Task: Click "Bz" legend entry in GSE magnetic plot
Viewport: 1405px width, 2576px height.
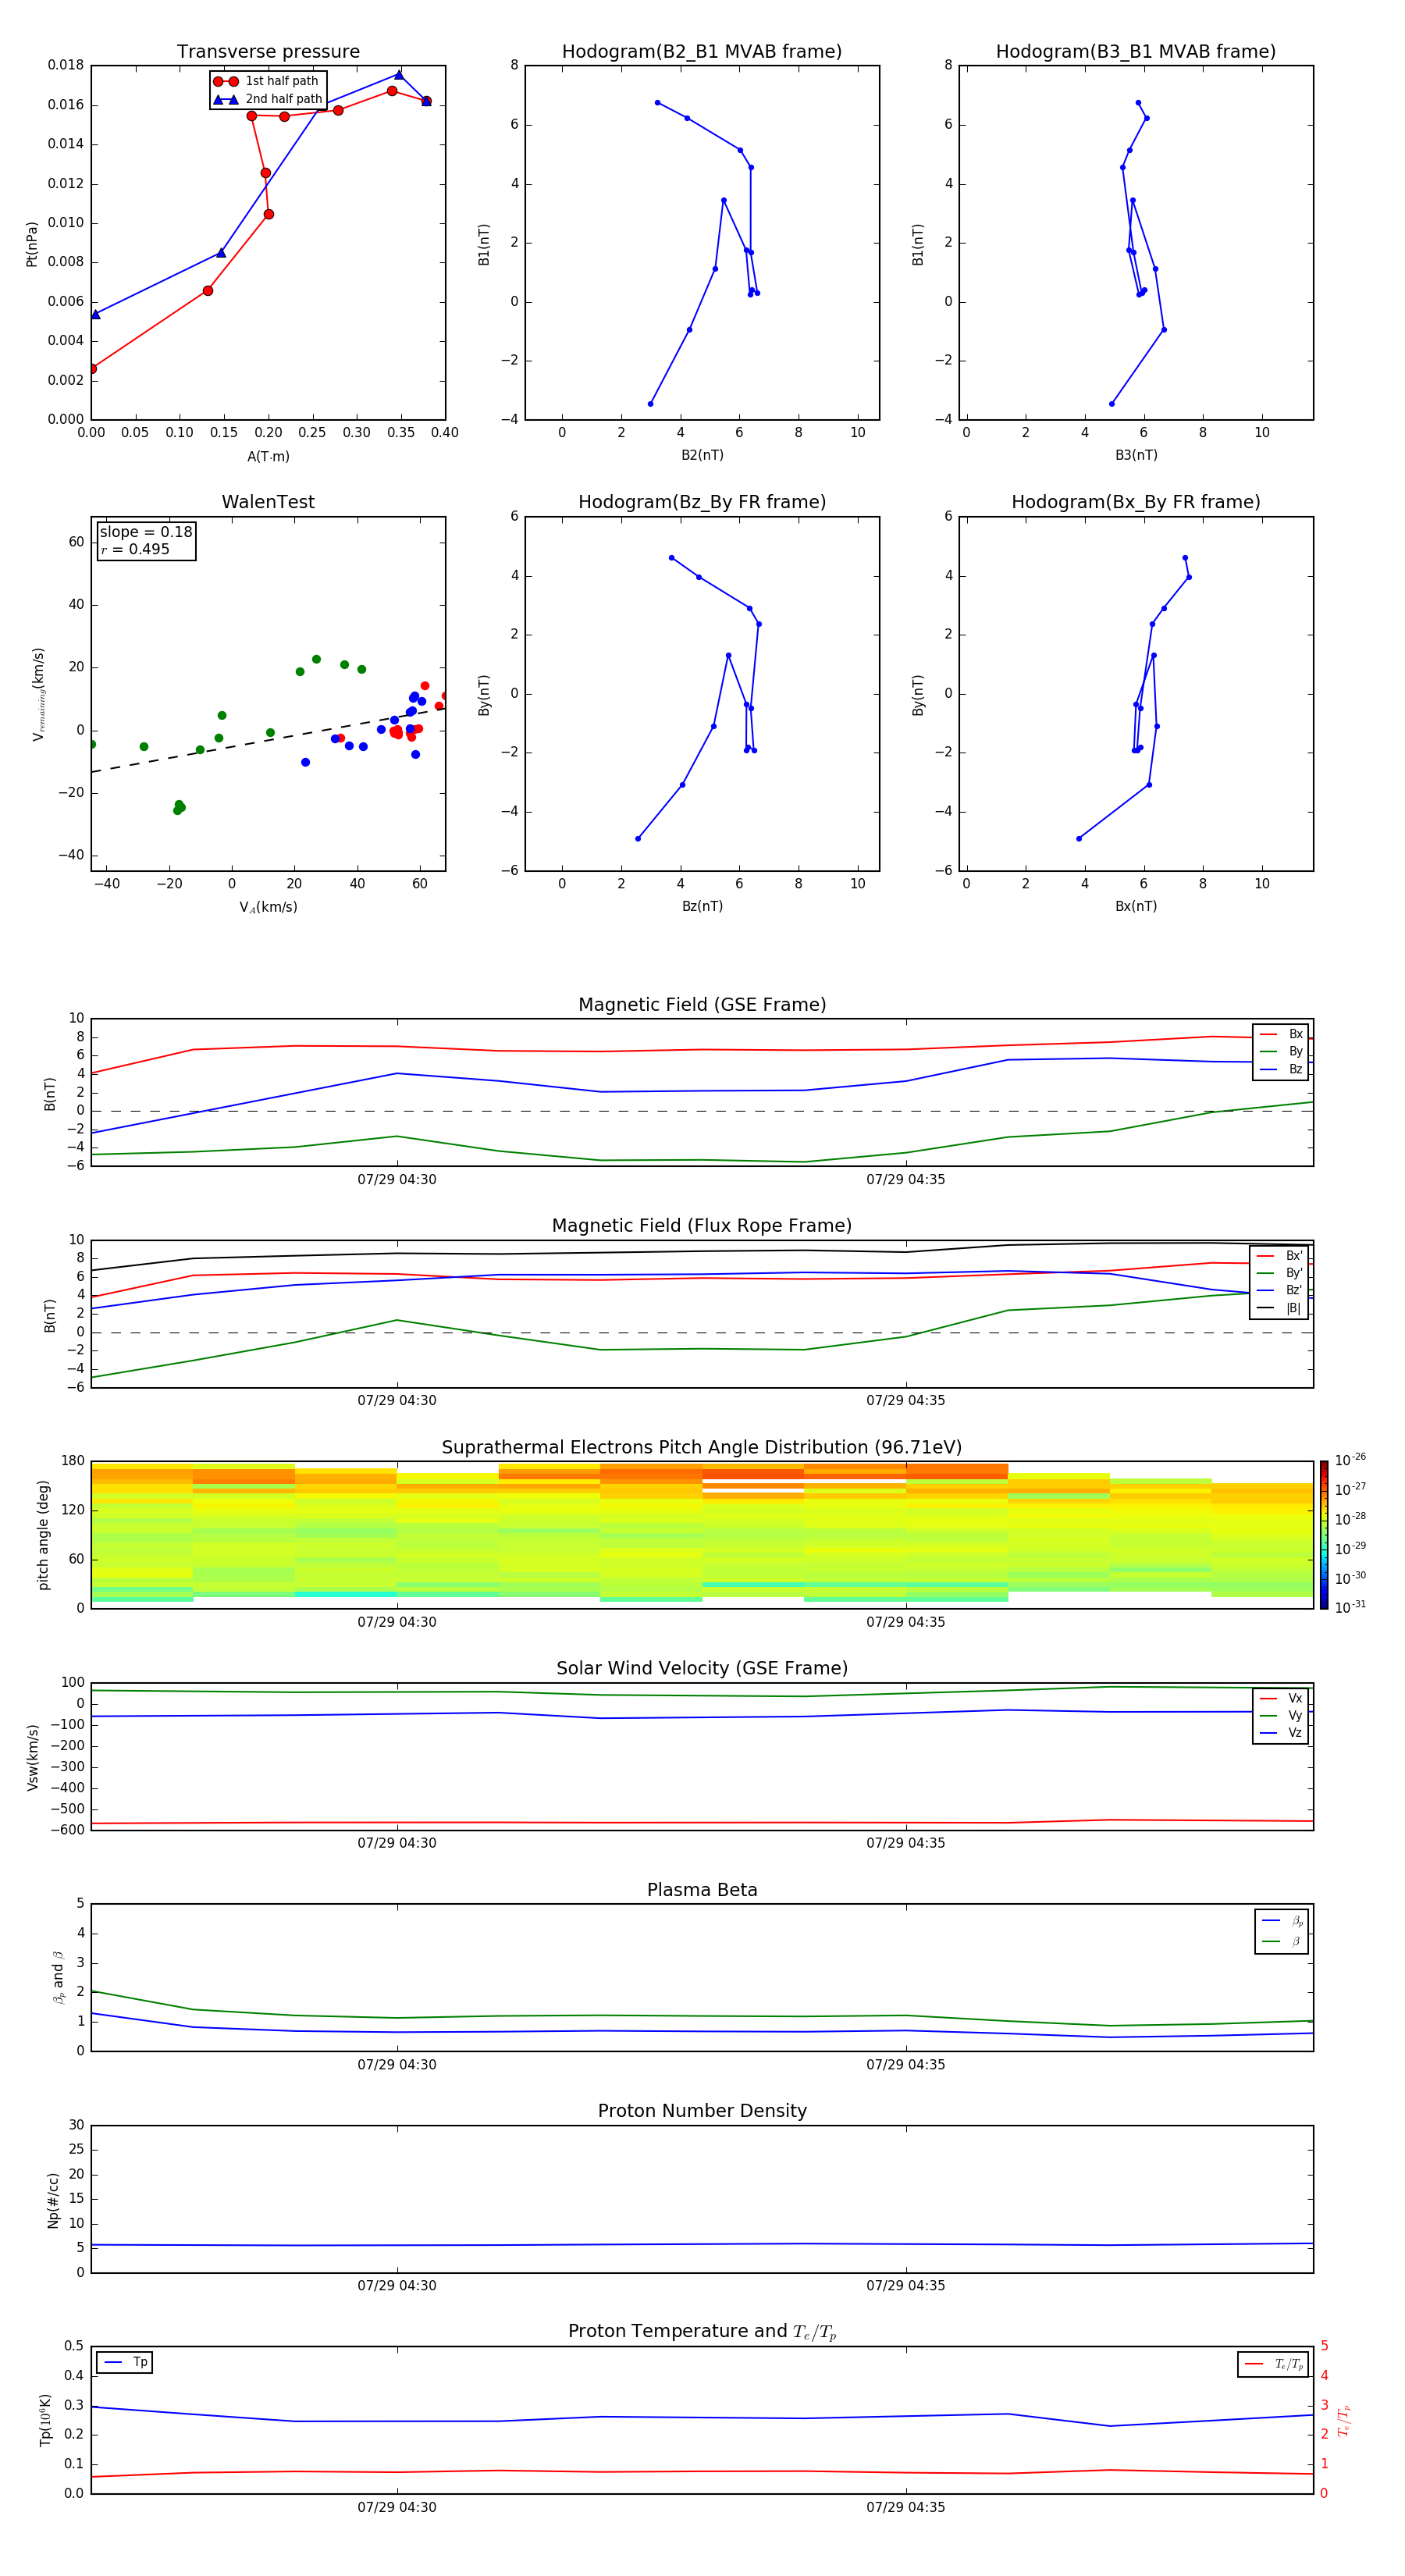Action: point(1281,1069)
